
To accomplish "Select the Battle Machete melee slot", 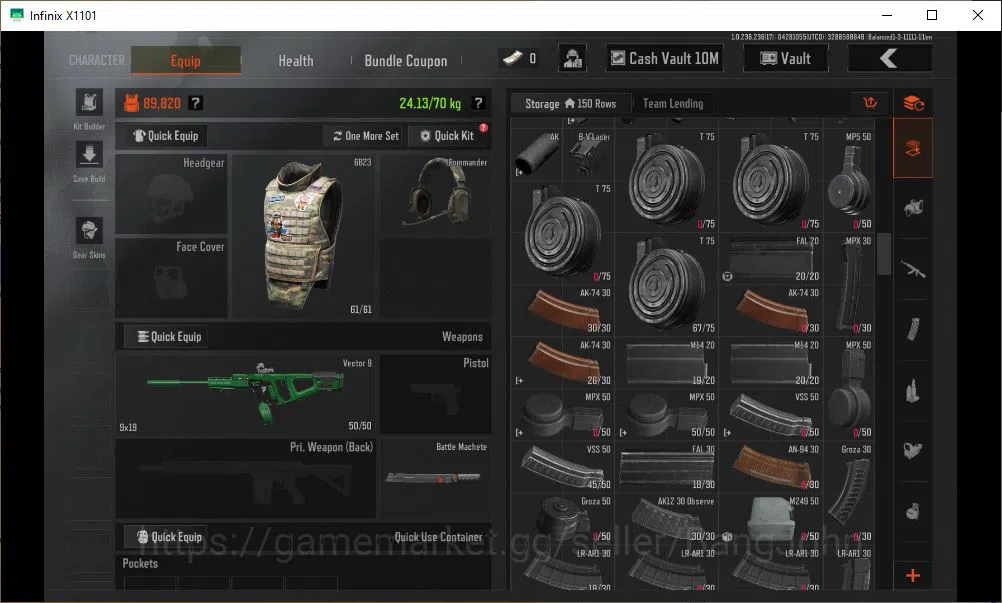I will [x=436, y=478].
